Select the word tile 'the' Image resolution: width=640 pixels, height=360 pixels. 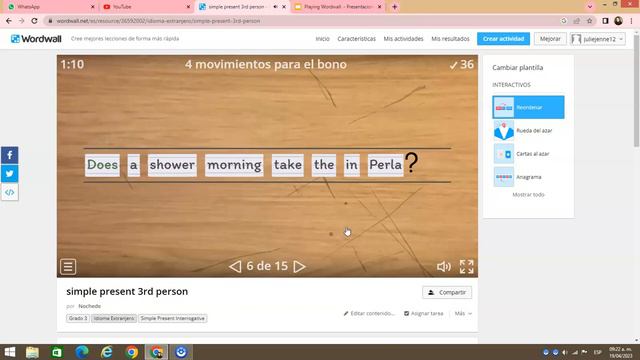[x=324, y=165]
